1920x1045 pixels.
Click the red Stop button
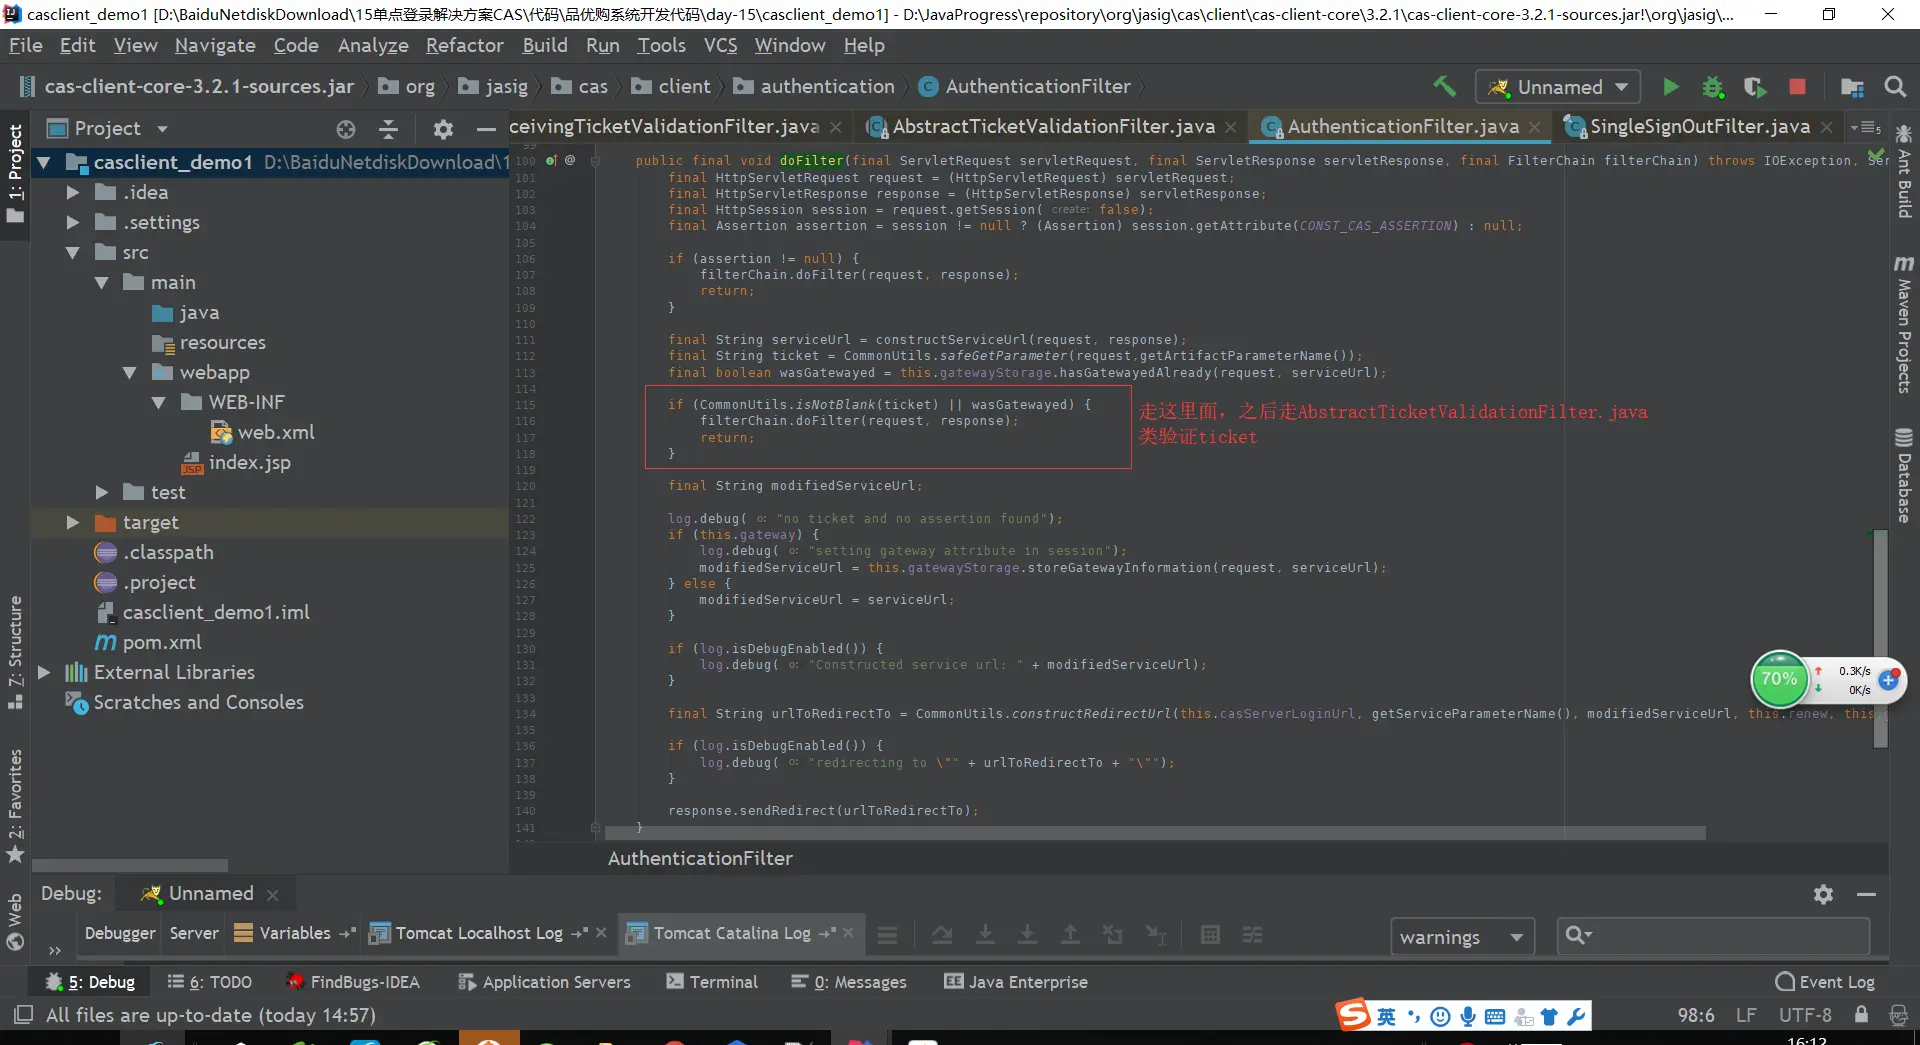(x=1797, y=87)
